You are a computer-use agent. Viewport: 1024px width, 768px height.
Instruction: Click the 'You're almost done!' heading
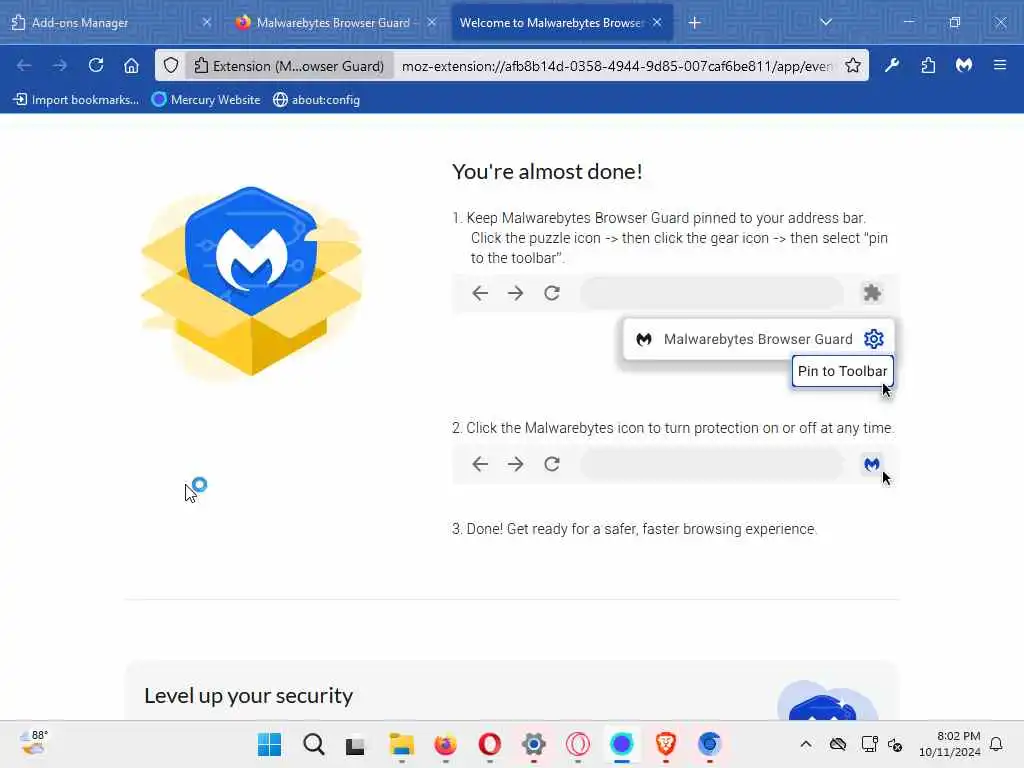pyautogui.click(x=547, y=172)
